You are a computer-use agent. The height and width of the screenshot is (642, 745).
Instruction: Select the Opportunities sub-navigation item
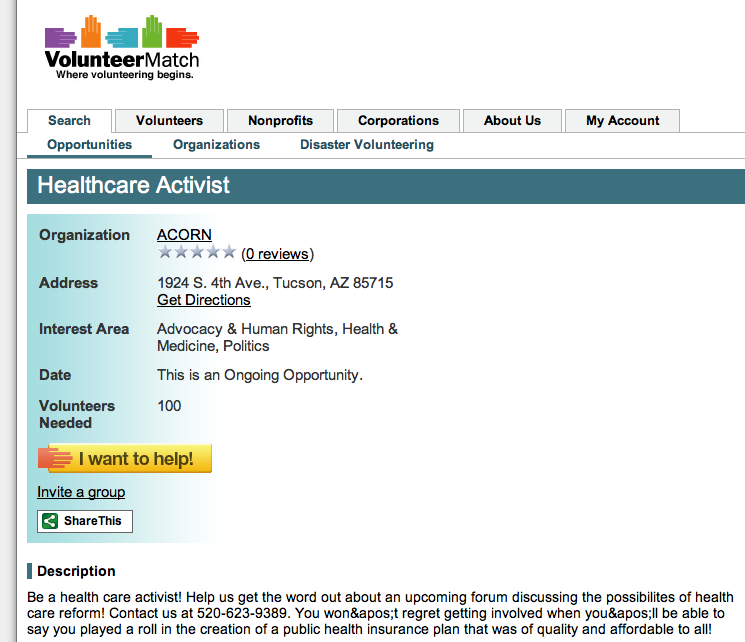pyautogui.click(x=89, y=145)
